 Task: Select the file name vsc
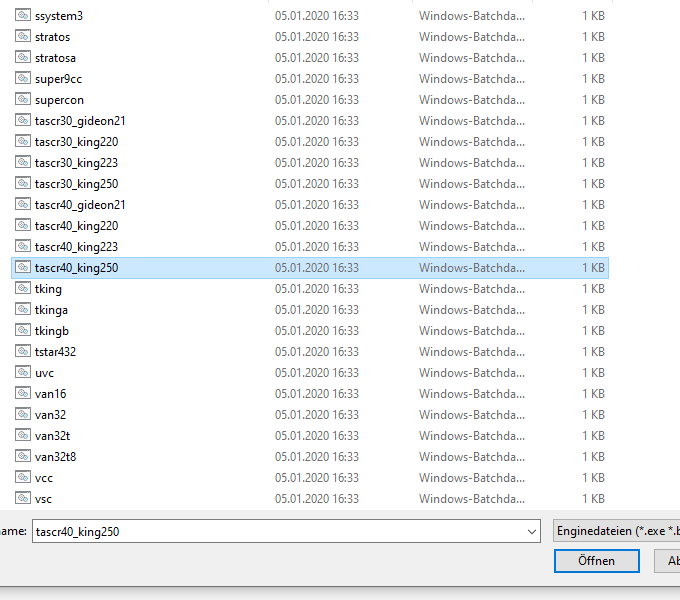coord(43,499)
